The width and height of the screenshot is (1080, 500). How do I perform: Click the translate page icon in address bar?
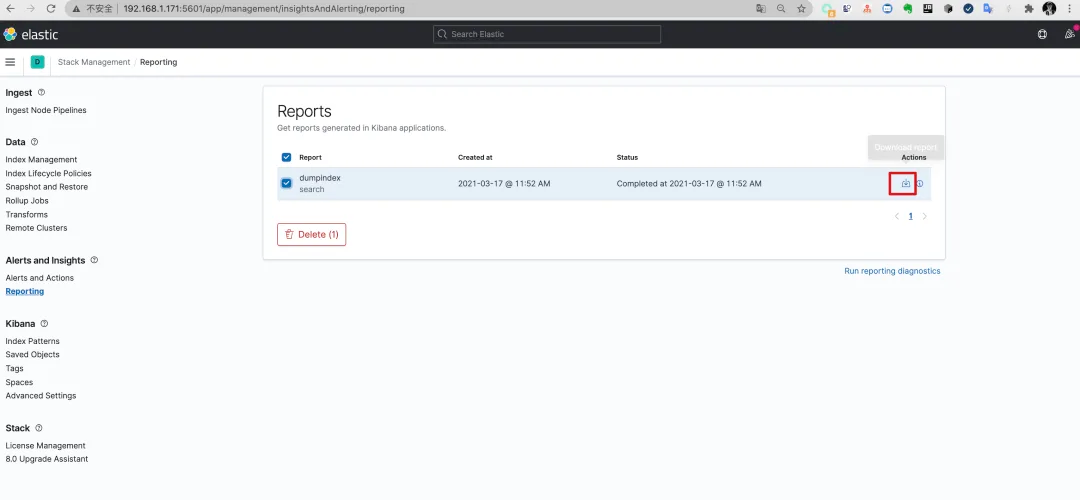[x=760, y=9]
